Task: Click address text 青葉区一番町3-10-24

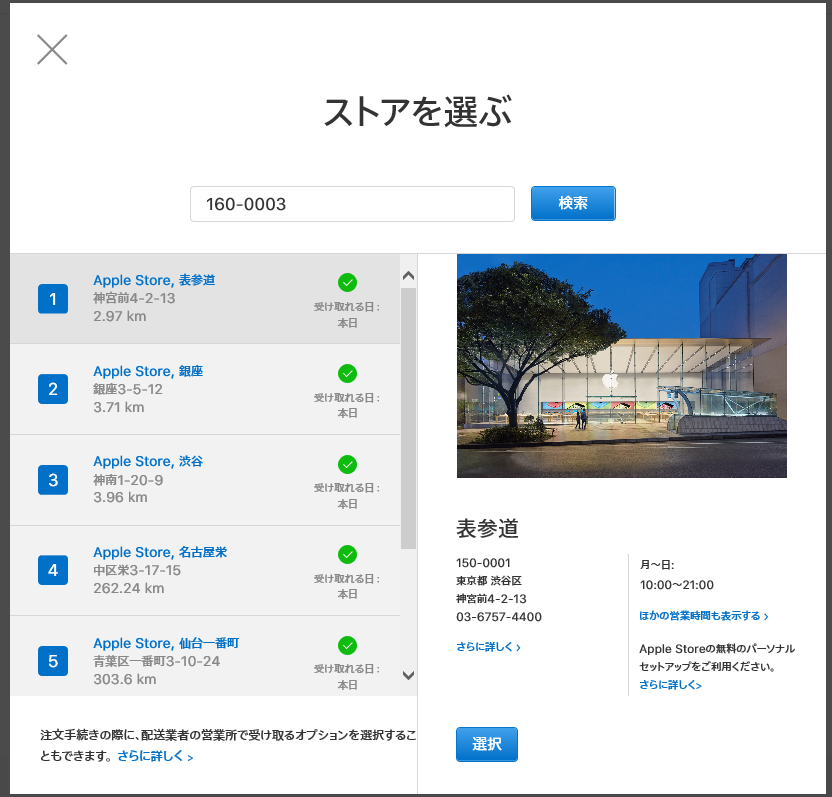Action: tap(157, 661)
